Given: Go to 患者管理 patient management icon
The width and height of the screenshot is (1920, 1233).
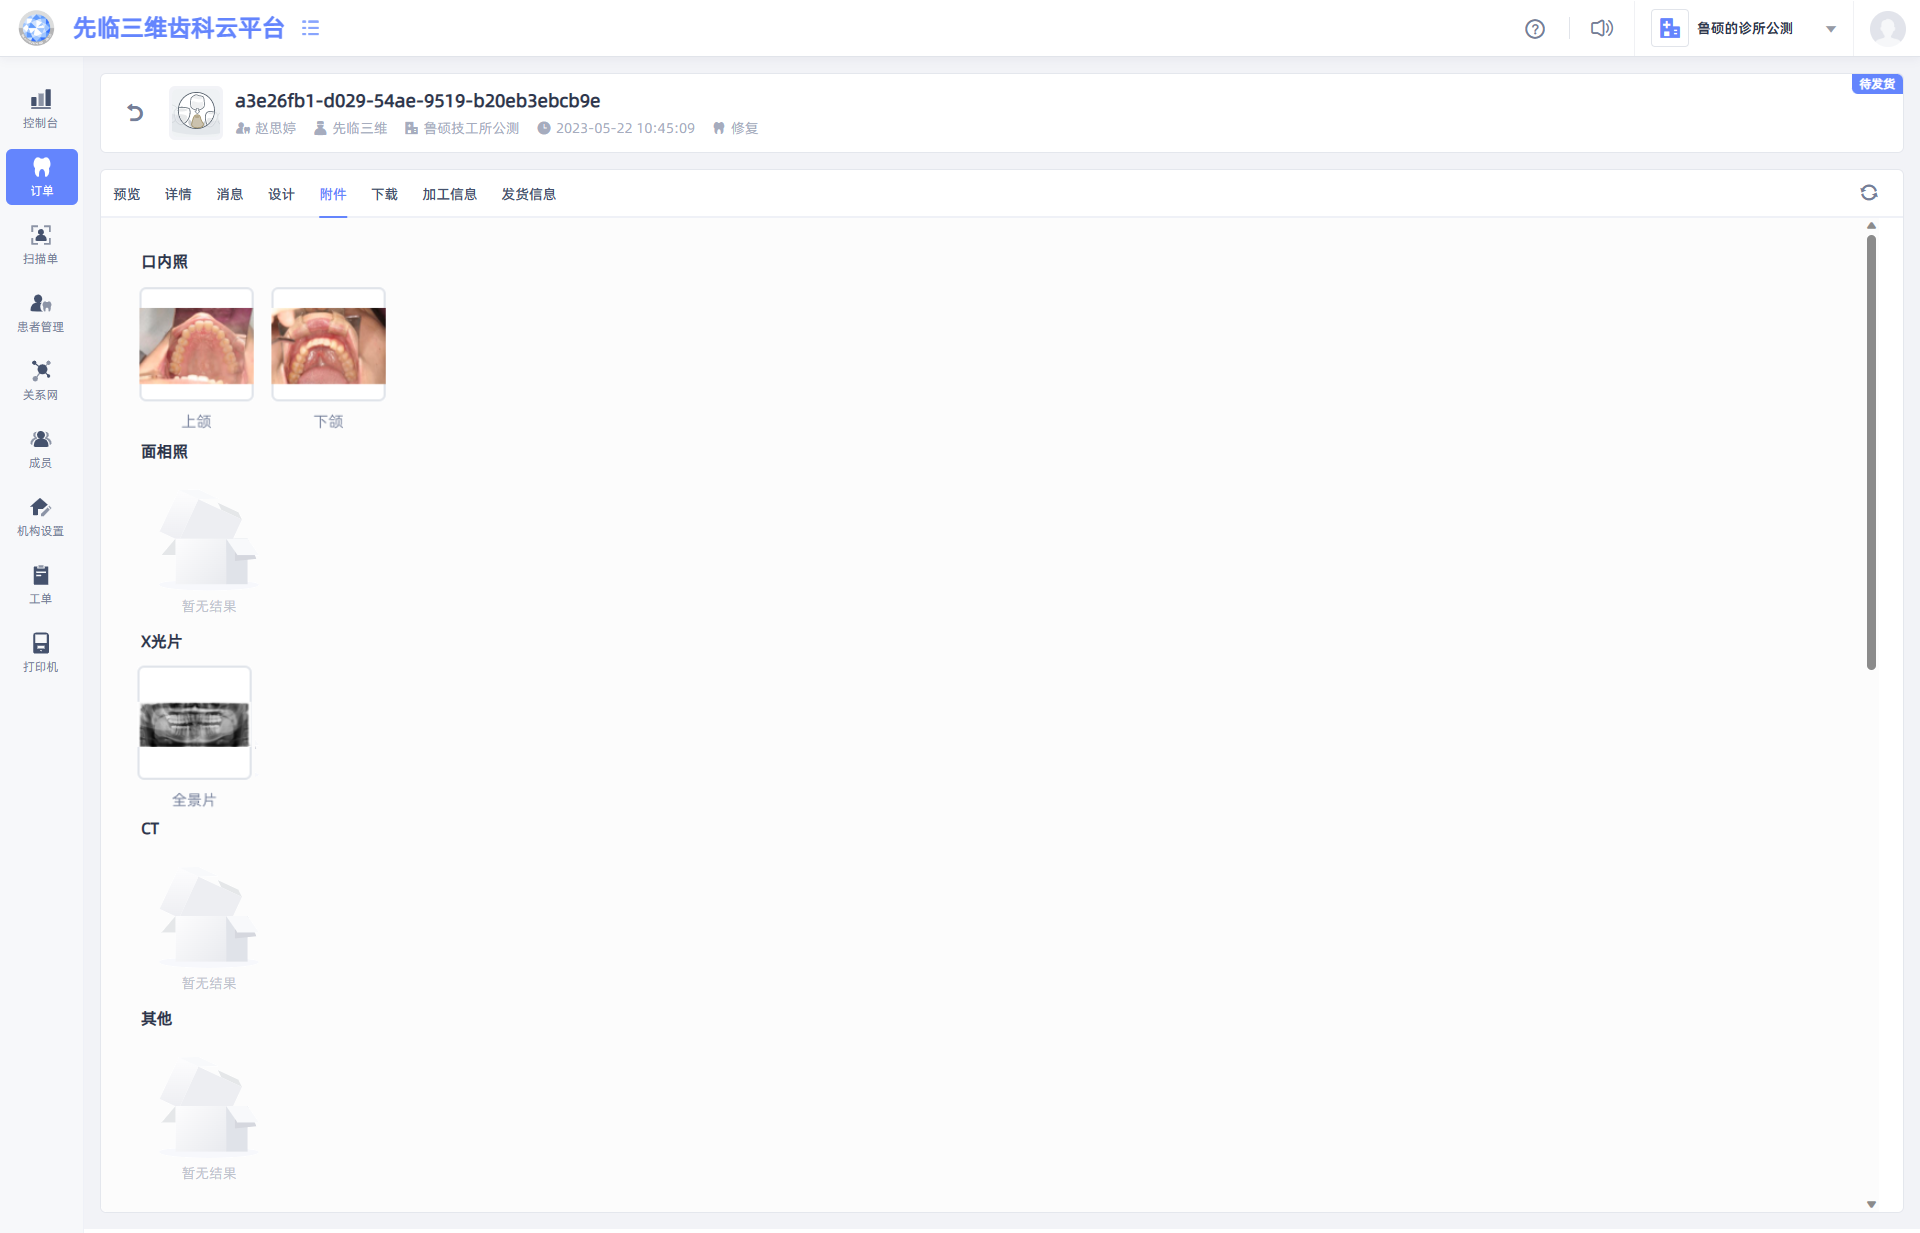Looking at the screenshot, I should click(x=41, y=313).
